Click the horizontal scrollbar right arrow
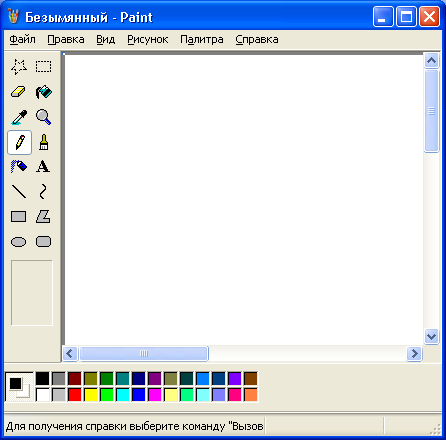This screenshot has width=446, height=440. (414, 353)
